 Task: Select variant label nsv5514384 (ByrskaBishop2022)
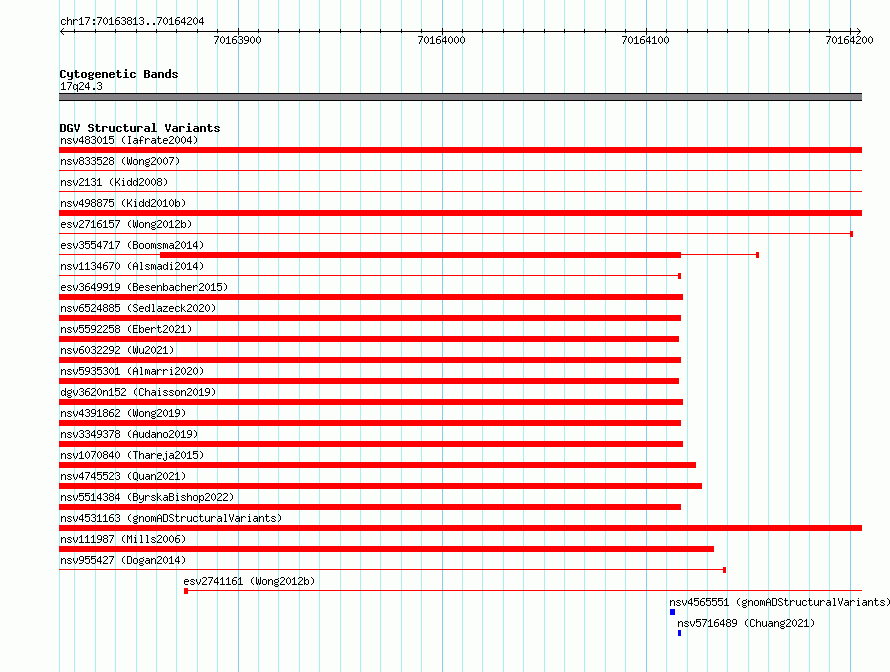(x=147, y=497)
